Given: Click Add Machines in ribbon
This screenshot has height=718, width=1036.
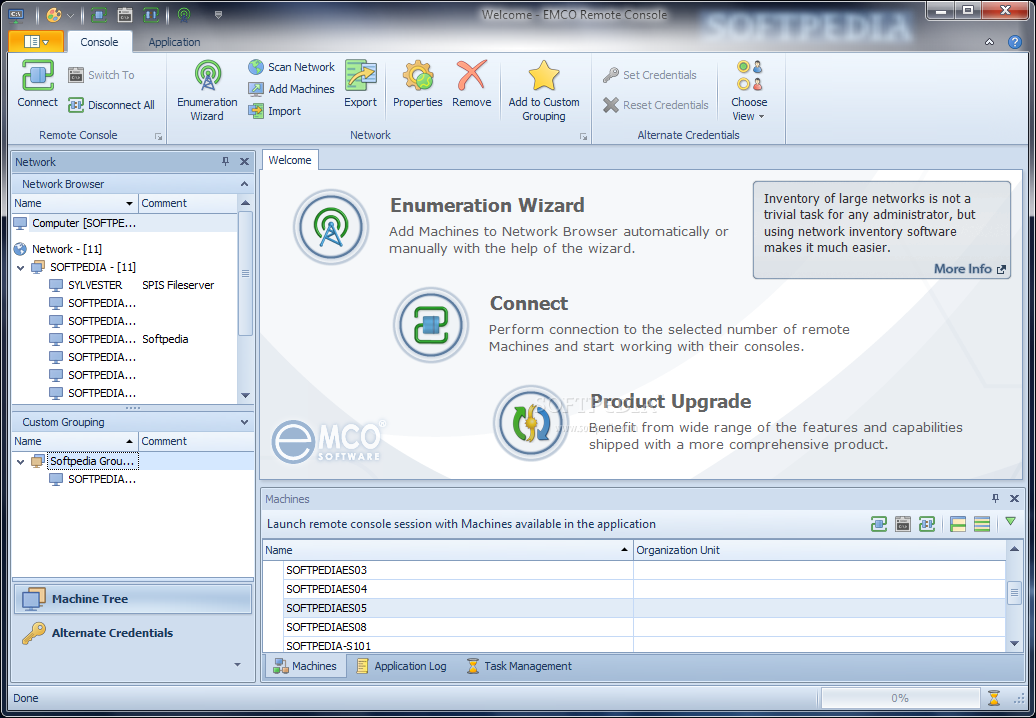Looking at the screenshot, I should 291,89.
